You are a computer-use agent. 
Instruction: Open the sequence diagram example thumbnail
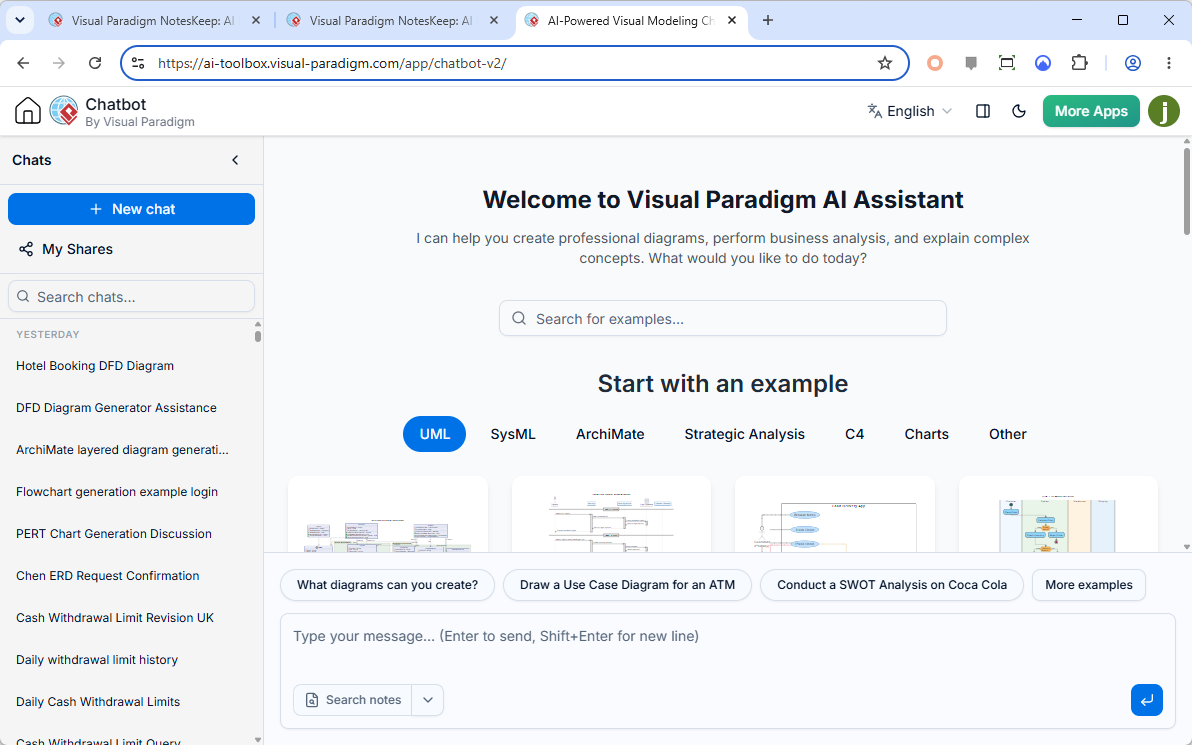click(611, 515)
